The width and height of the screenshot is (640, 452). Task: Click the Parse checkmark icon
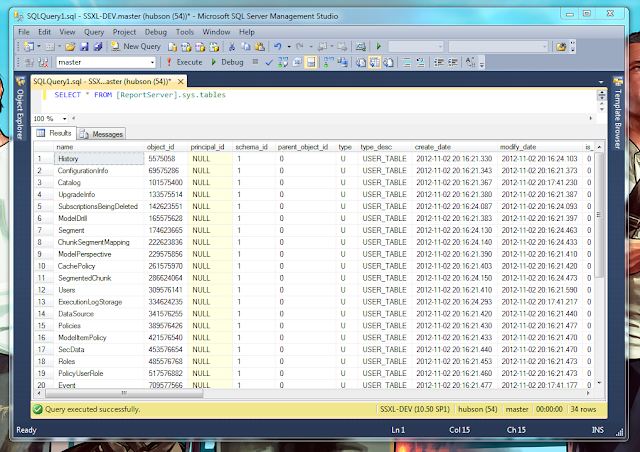(269, 62)
